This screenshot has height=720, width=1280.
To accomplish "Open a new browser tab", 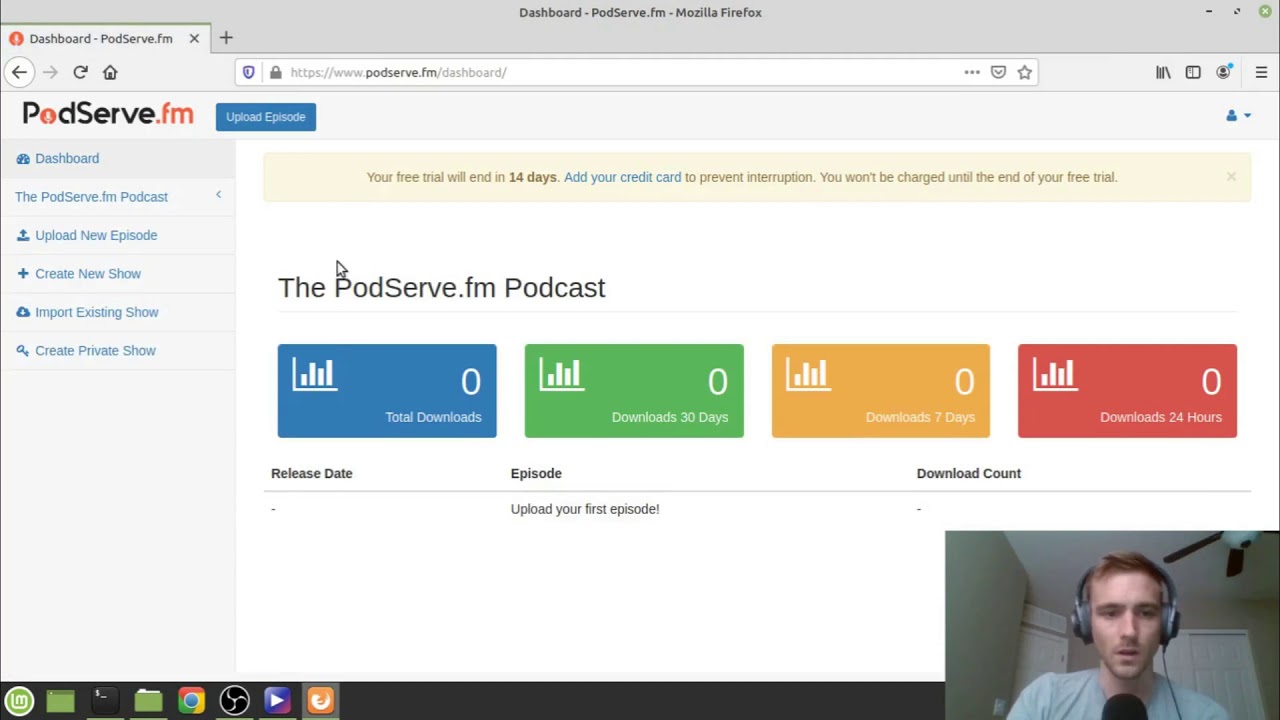I will (226, 38).
